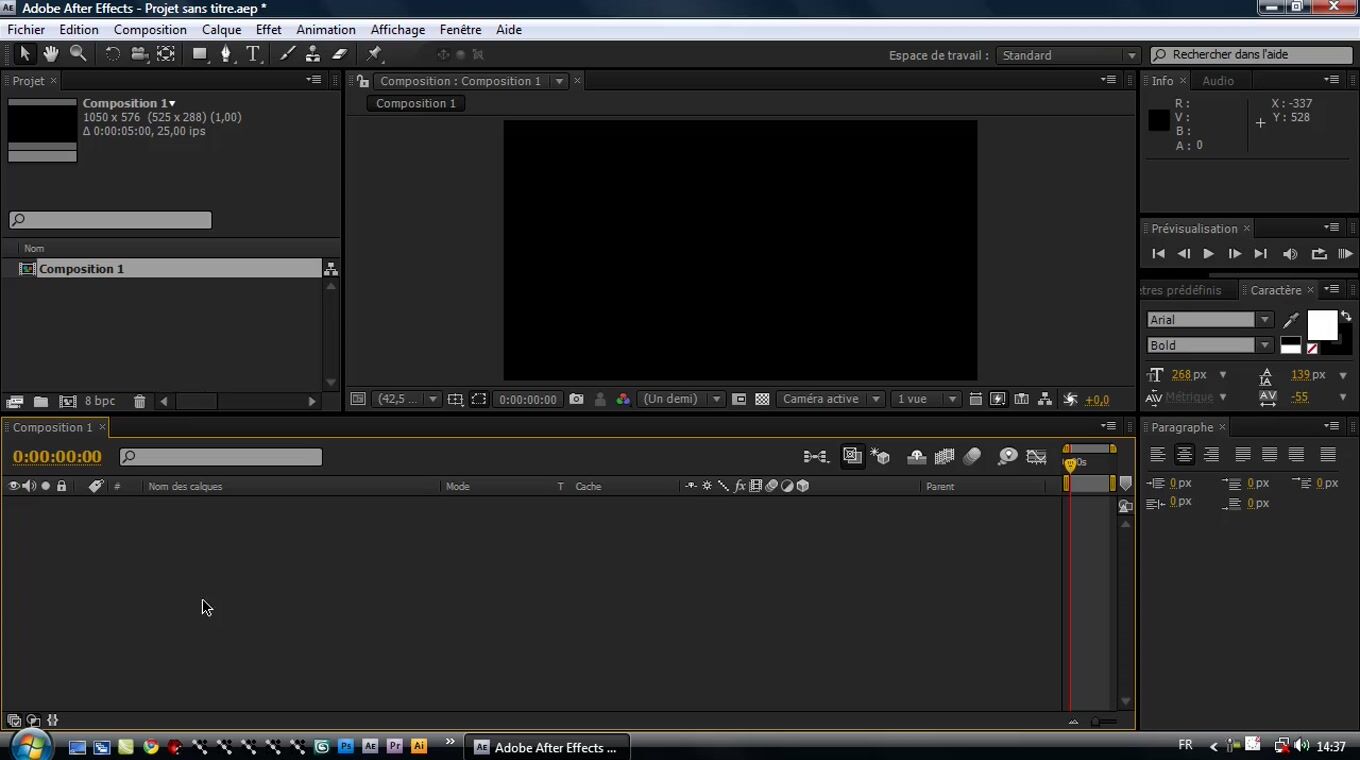Click the snapshot camera icon in viewer
Viewport: 1360px width, 760px height.
coord(576,399)
